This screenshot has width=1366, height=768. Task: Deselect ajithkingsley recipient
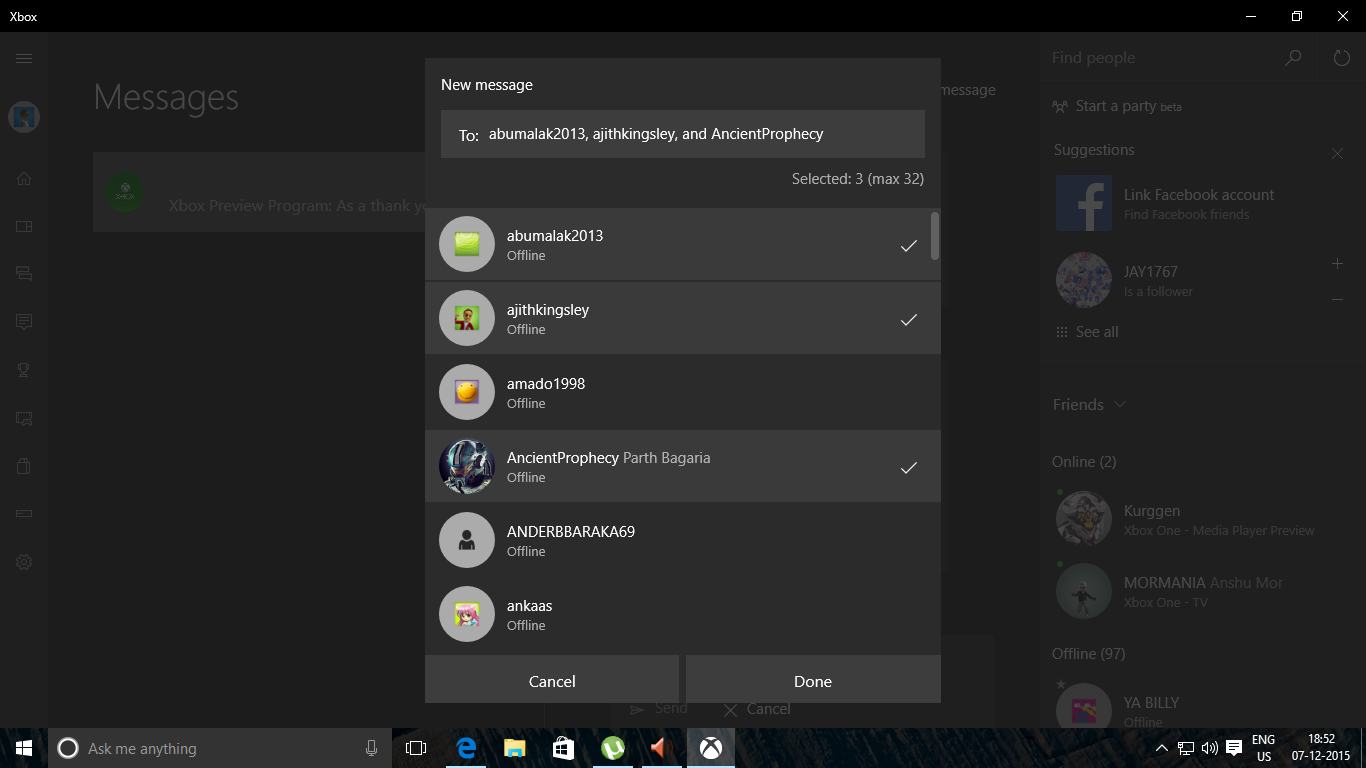[683, 319]
